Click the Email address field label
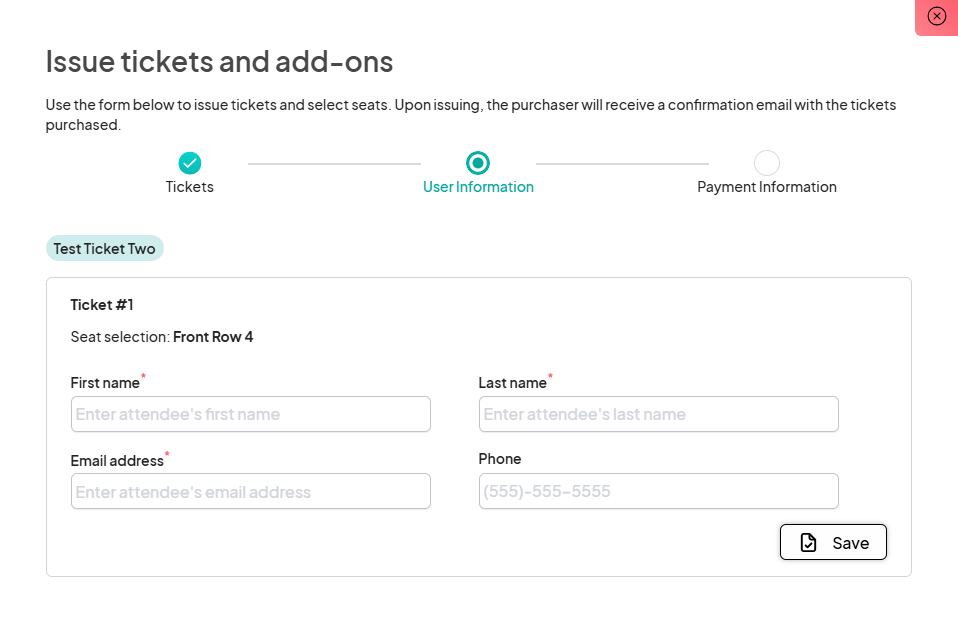The width and height of the screenshot is (958, 619). click(117, 461)
